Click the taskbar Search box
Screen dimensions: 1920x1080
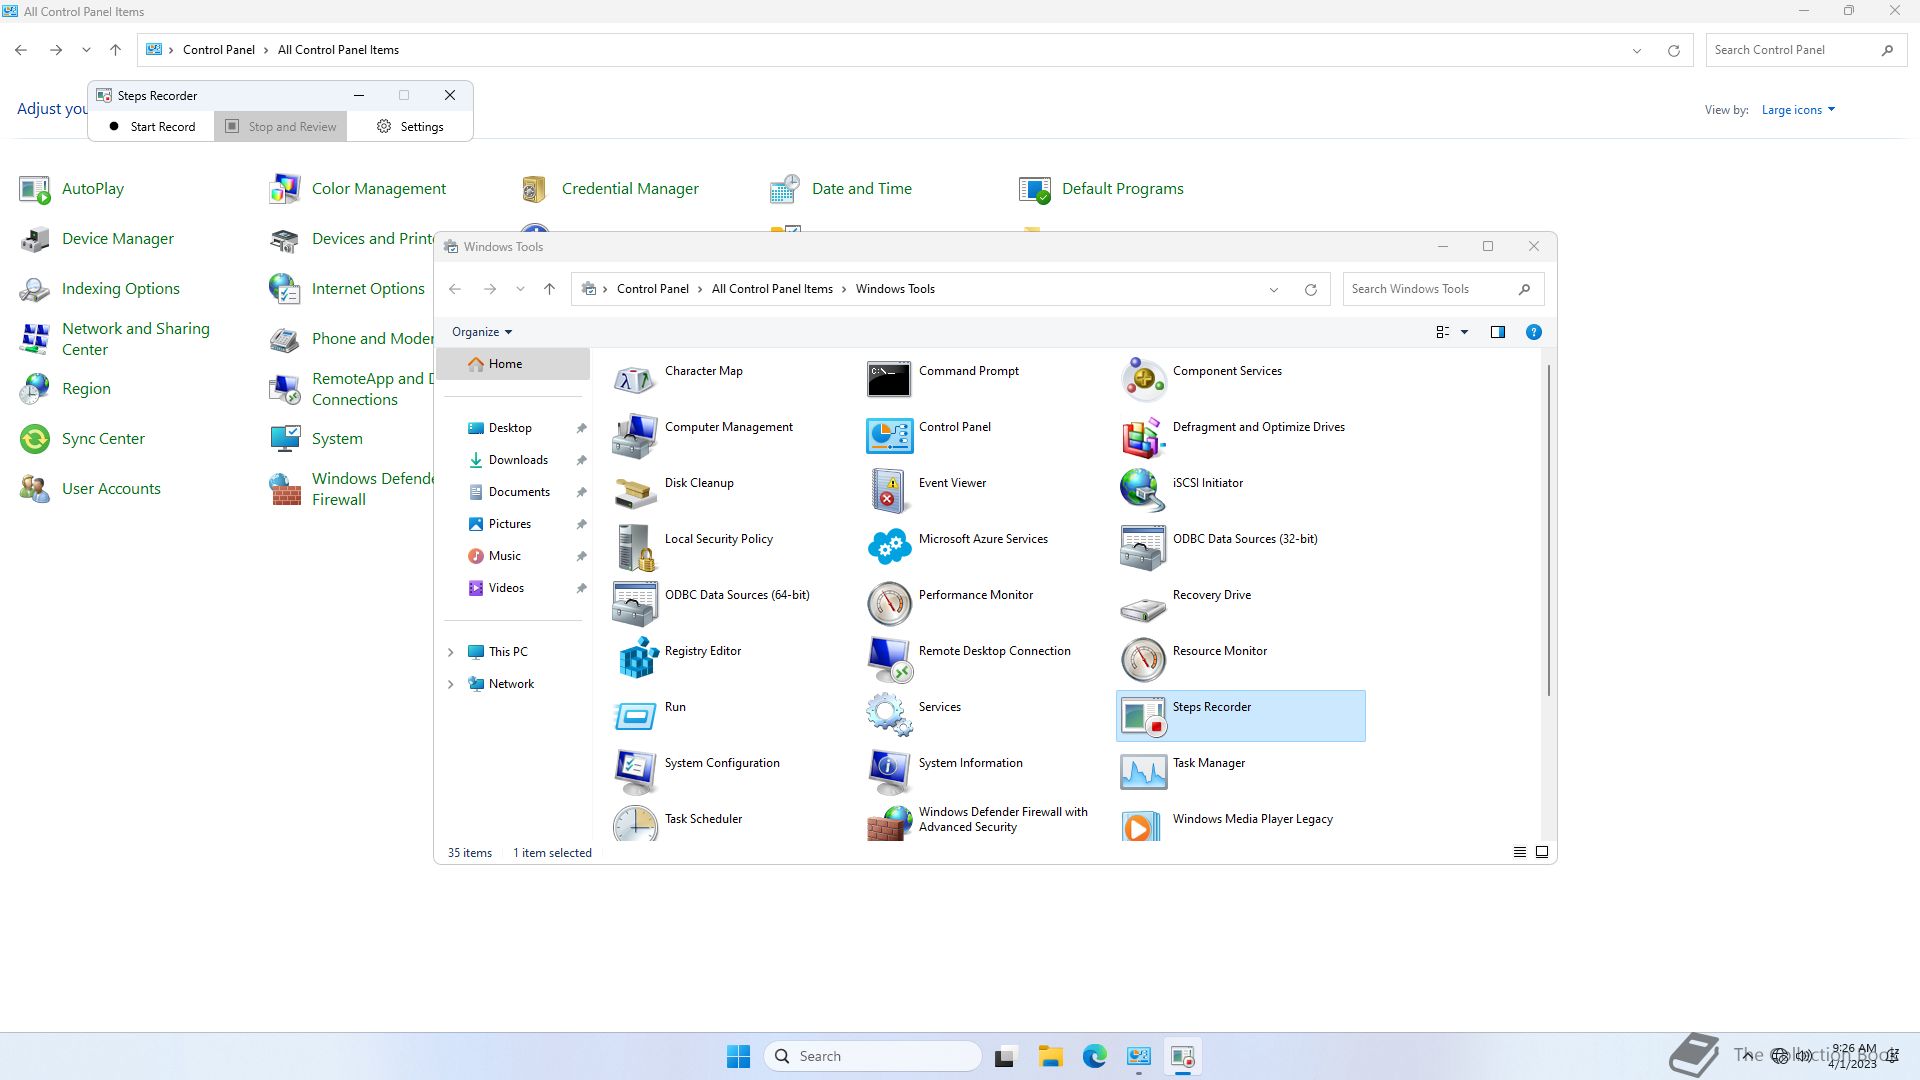tap(873, 1056)
